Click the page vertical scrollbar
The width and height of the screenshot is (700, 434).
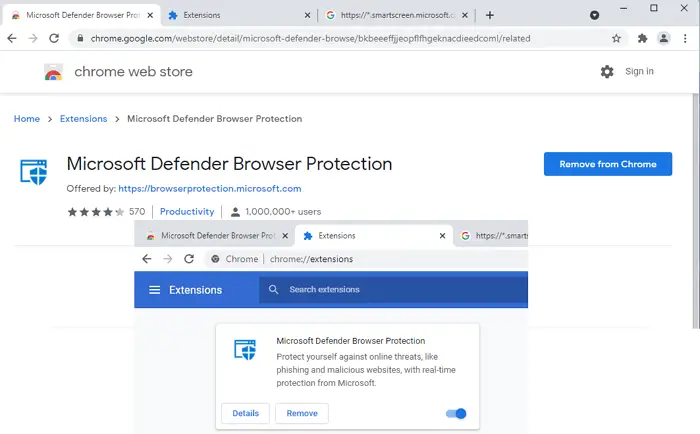click(697, 211)
